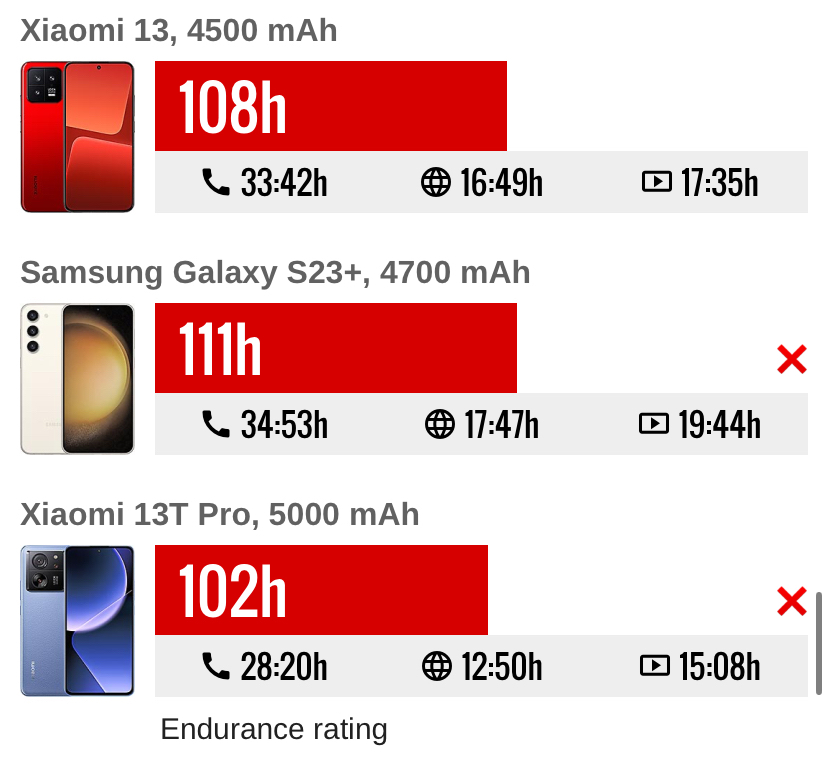This screenshot has width=828, height=759.
Task: Click the Galaxy S23+ video playback icon
Action: (654, 424)
